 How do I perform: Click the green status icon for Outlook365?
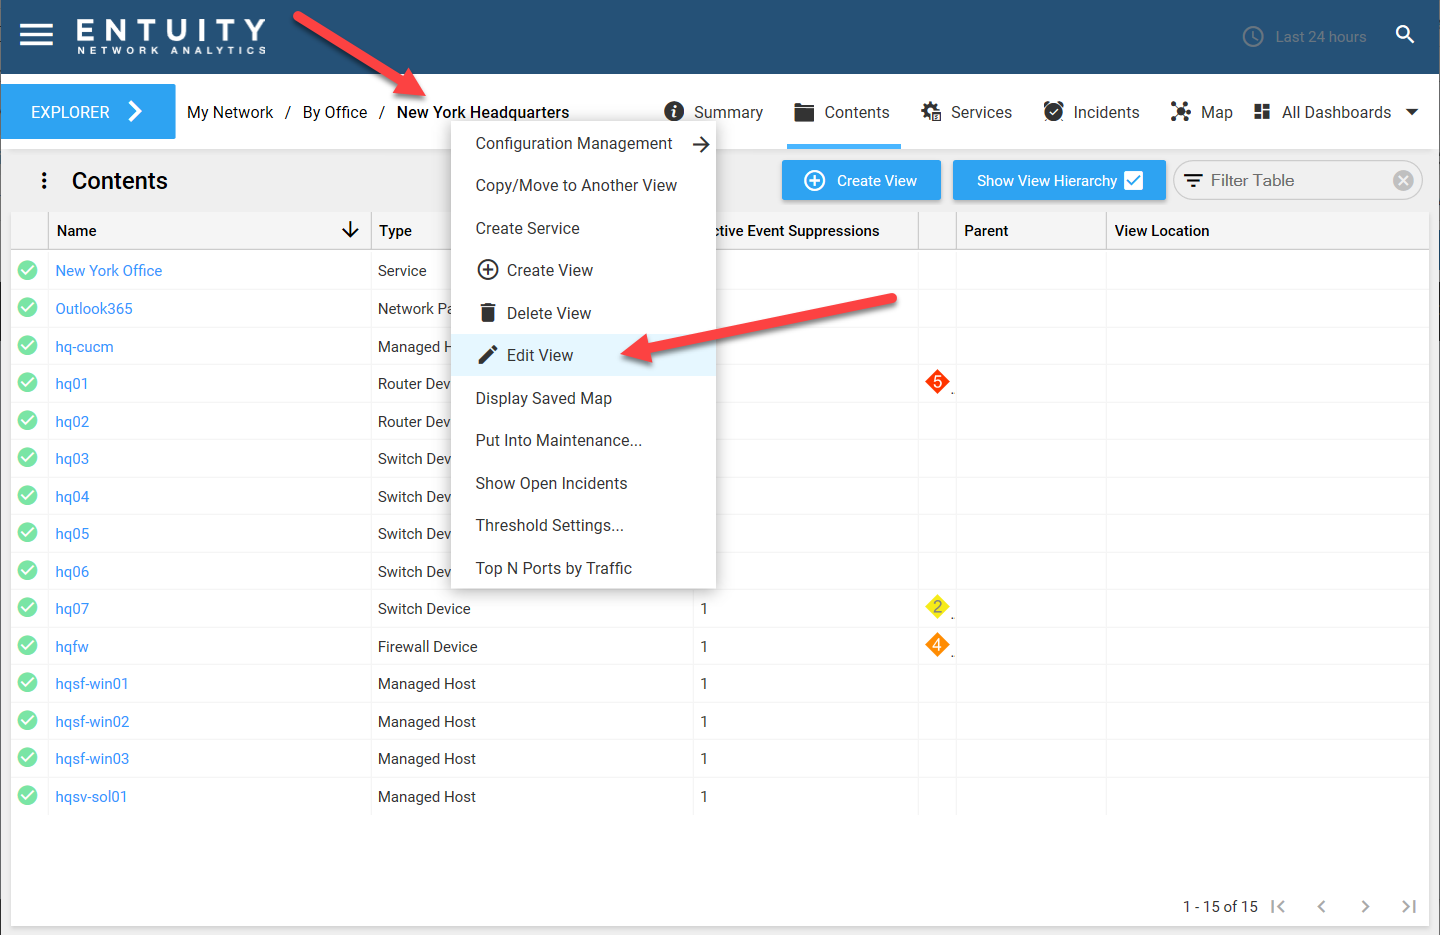pyautogui.click(x=28, y=308)
